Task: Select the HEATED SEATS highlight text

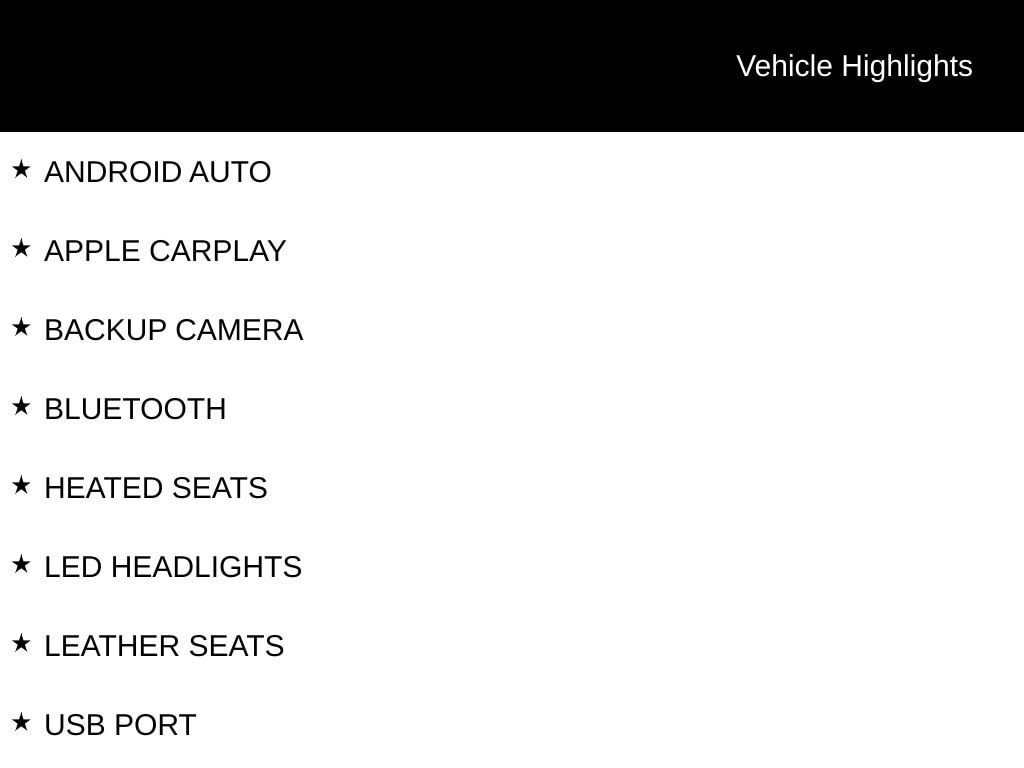Action: tap(156, 488)
